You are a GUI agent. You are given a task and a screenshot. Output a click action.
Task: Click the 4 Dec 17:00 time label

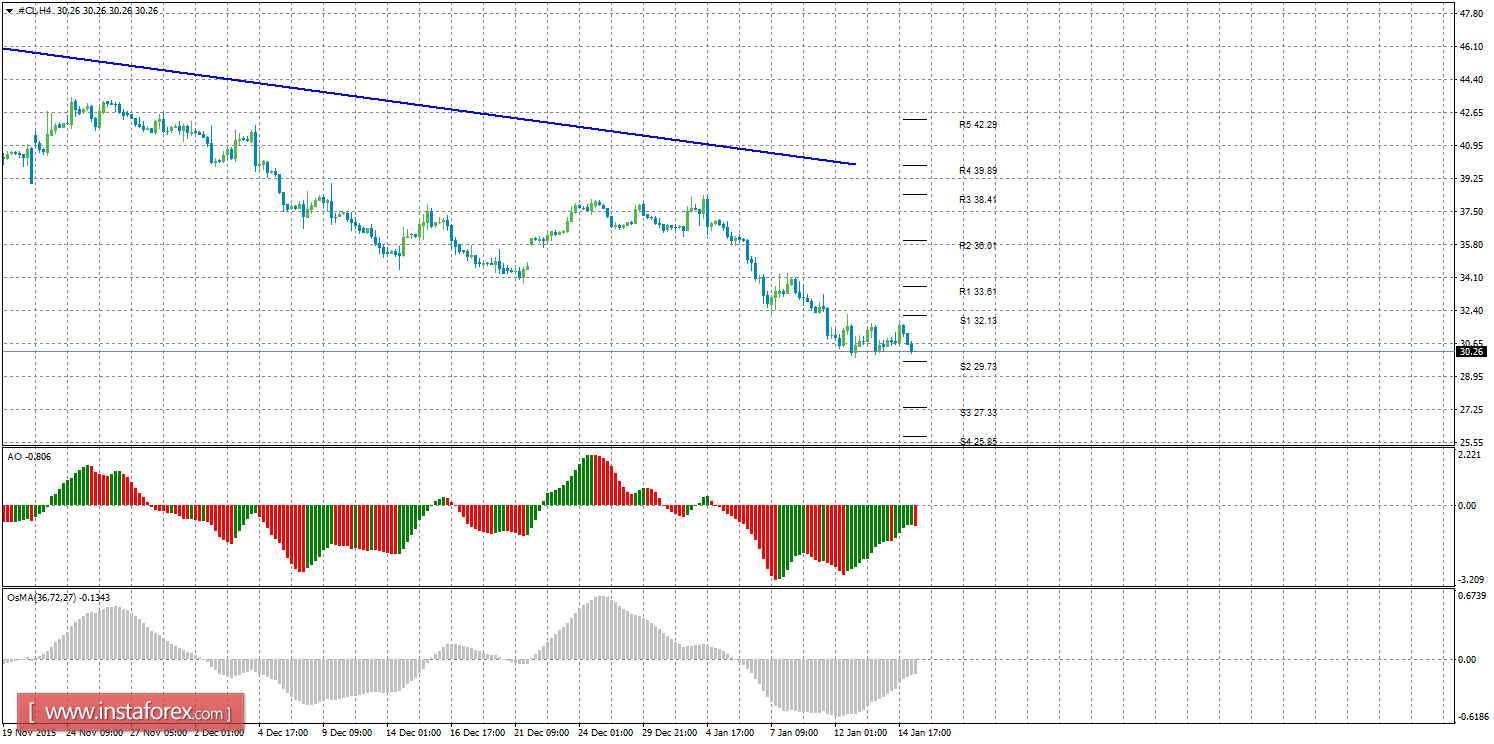pos(282,733)
